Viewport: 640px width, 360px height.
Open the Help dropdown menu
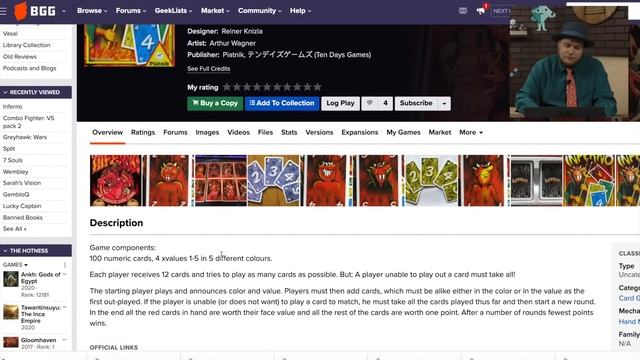(300, 11)
